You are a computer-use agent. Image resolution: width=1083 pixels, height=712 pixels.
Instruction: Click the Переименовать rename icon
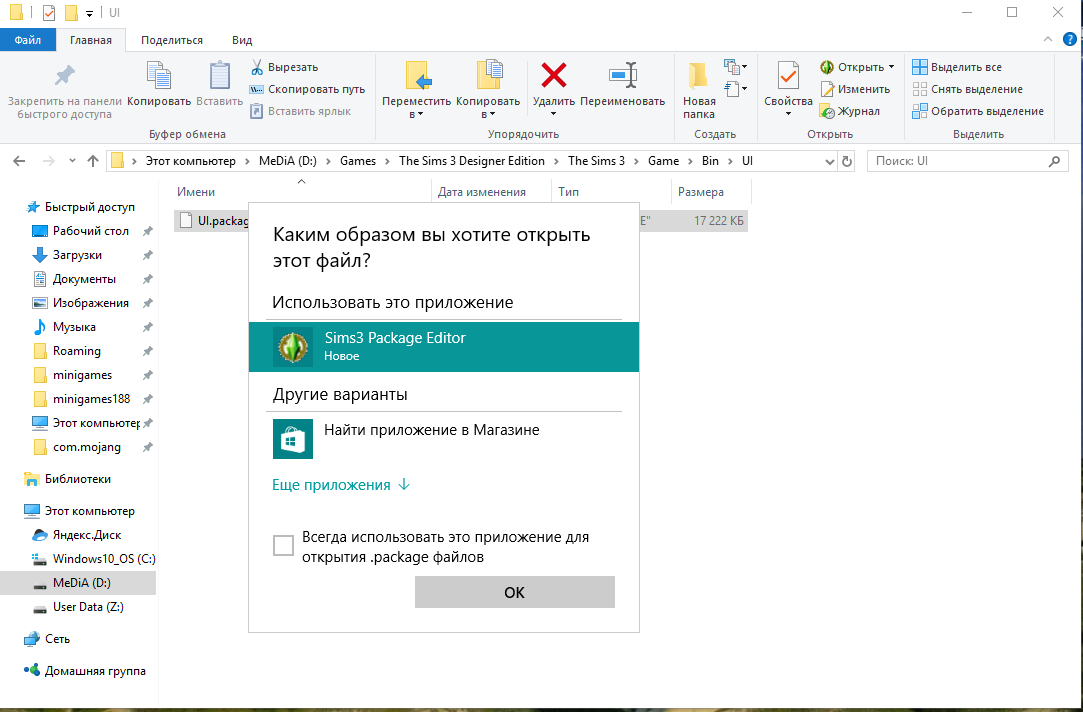[x=623, y=75]
